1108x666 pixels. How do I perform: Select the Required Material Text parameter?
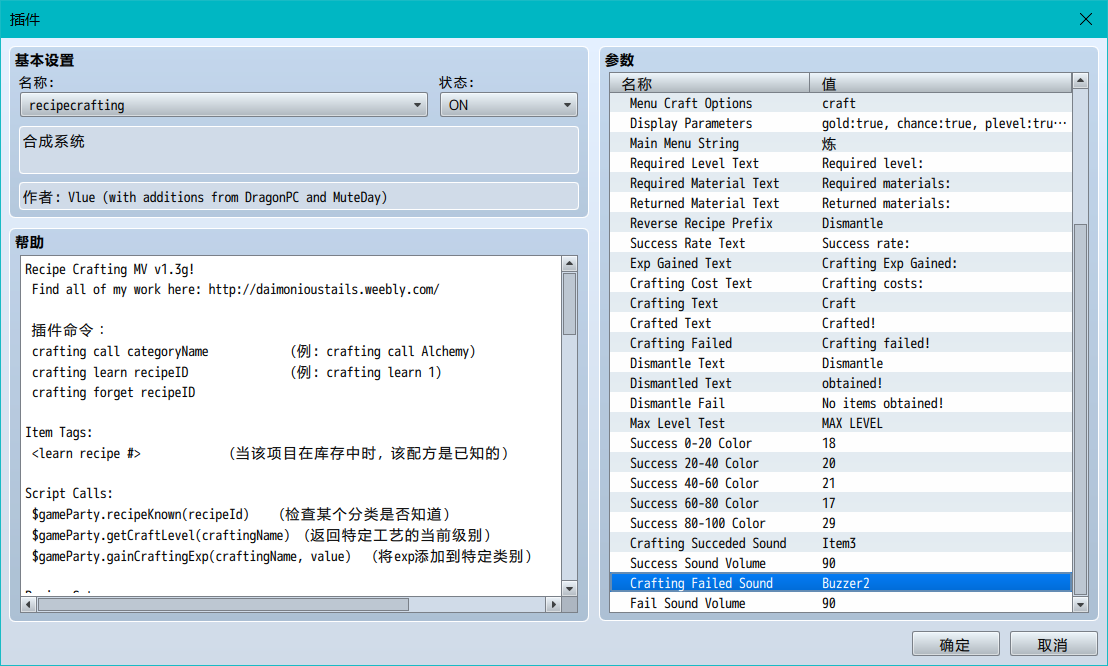click(x=841, y=183)
